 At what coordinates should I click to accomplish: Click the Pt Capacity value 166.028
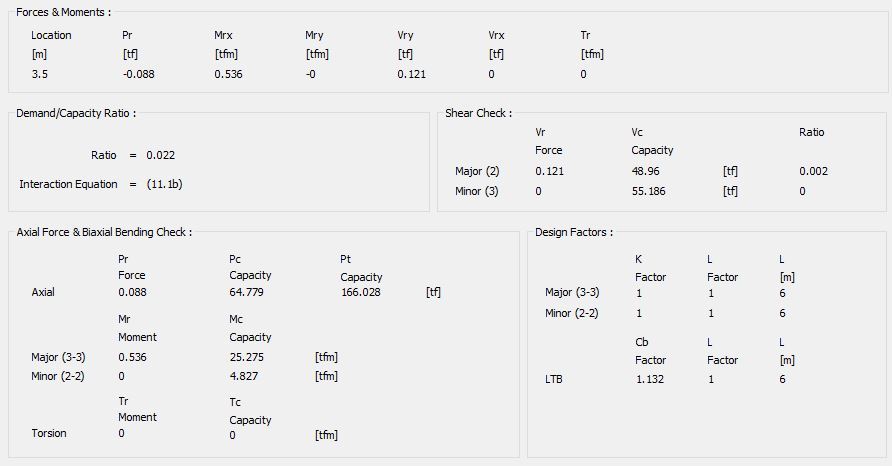[361, 292]
